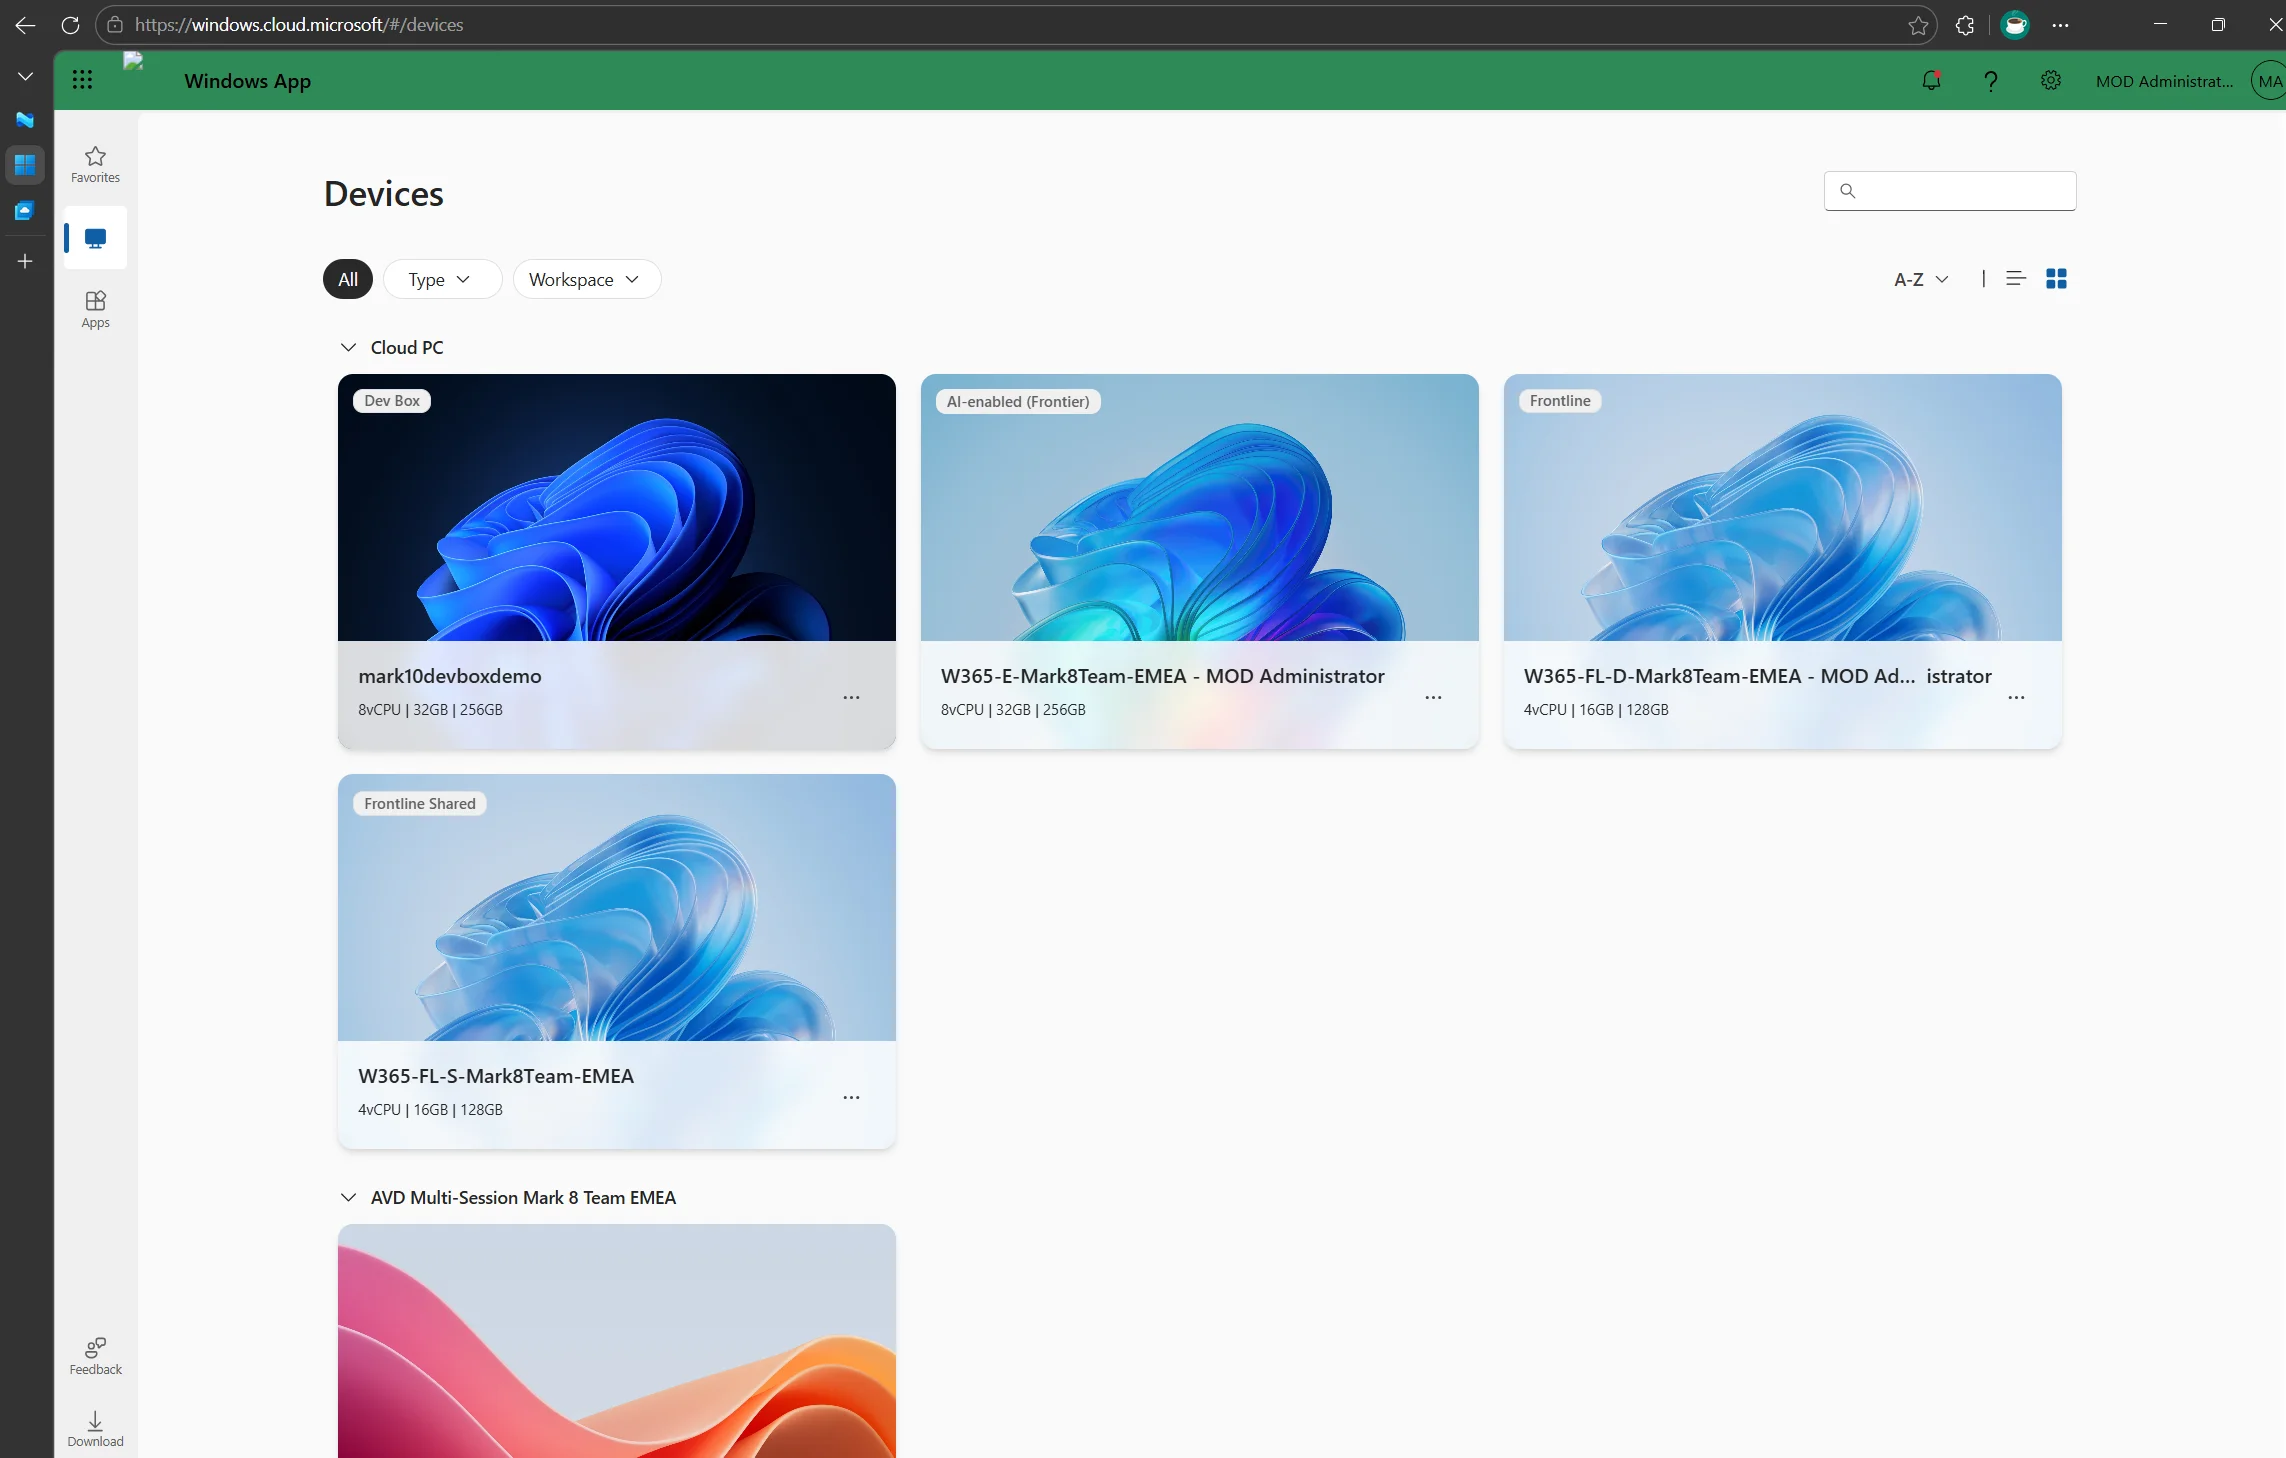The image size is (2286, 1458).
Task: Click the Feedback button
Action: (x=95, y=1356)
